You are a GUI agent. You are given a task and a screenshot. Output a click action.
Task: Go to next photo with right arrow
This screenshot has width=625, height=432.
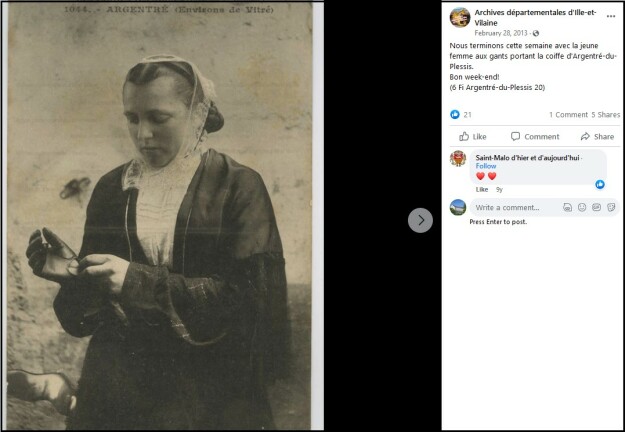pyautogui.click(x=420, y=220)
